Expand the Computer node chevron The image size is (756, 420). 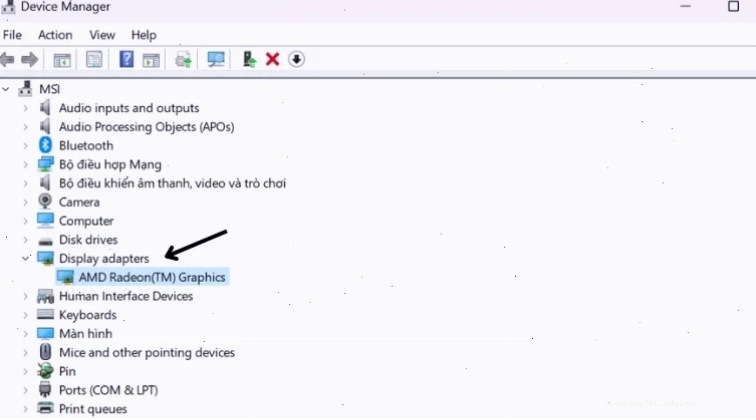coord(25,221)
